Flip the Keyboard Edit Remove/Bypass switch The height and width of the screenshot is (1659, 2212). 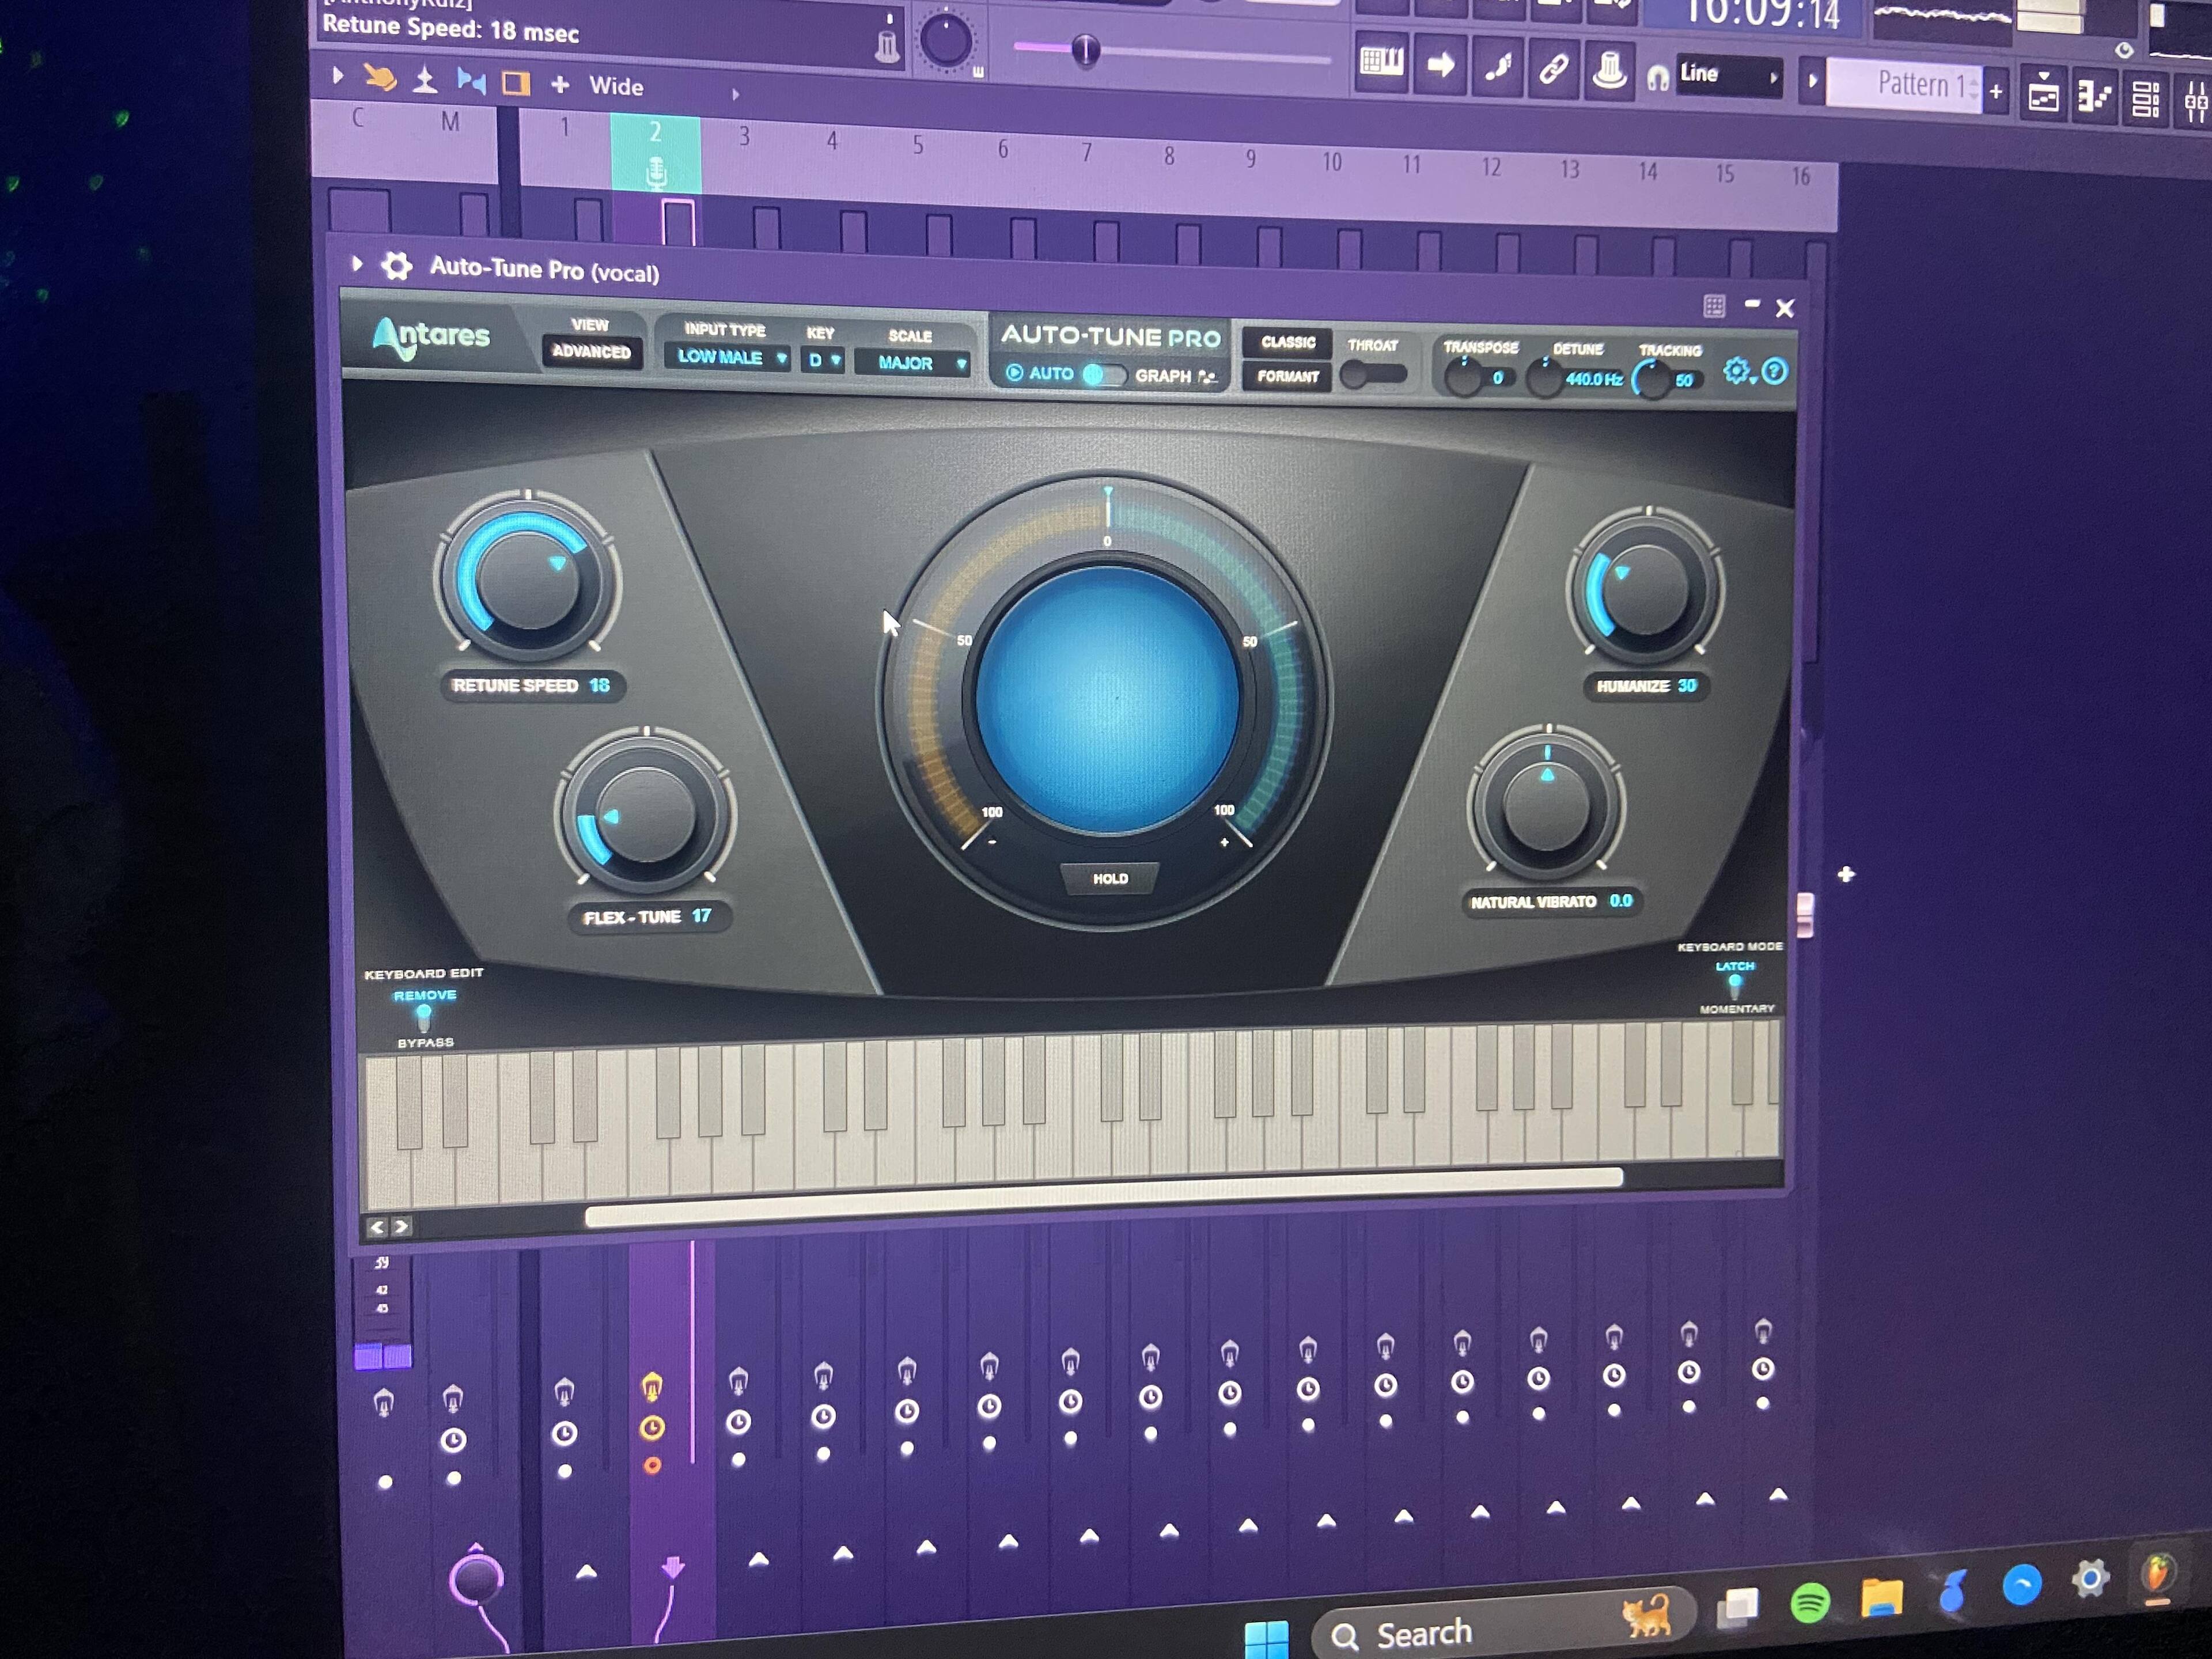(x=424, y=1018)
